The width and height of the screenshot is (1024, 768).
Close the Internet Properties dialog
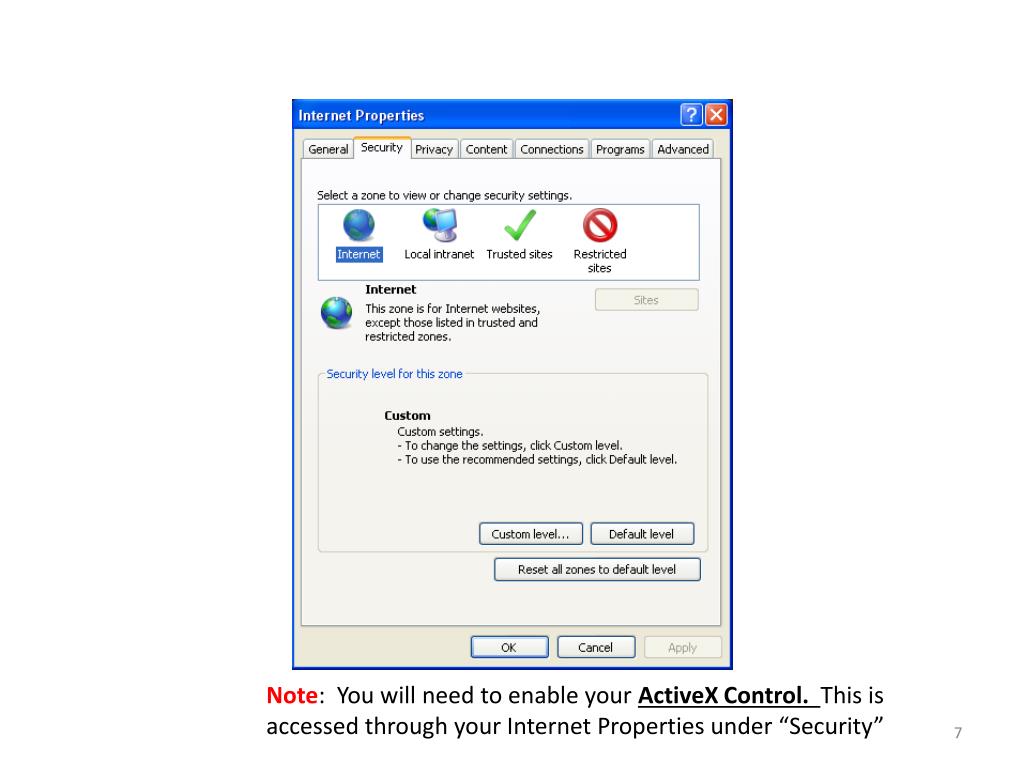pyautogui.click(x=716, y=115)
